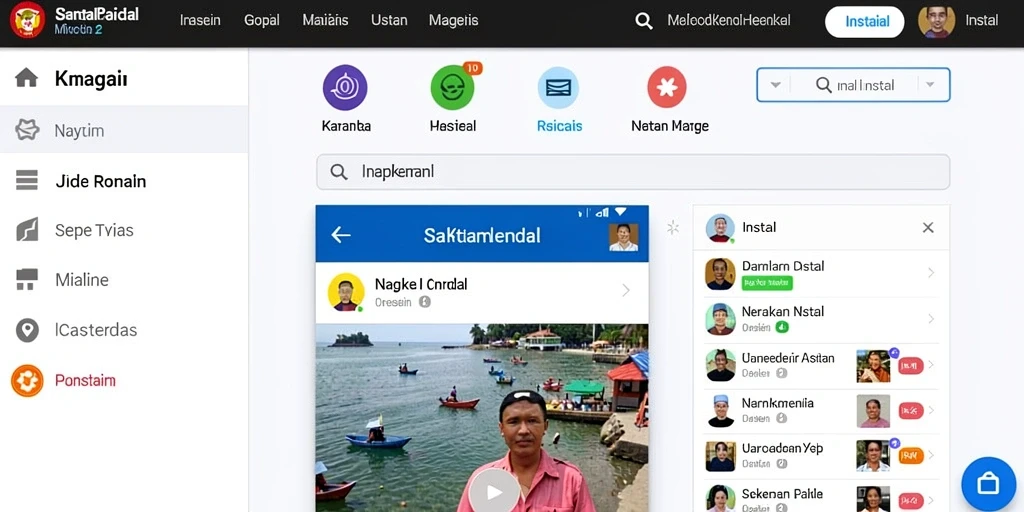Click the Sepe Tvias sidebar icon
The height and width of the screenshot is (512, 1024).
[x=27, y=230]
